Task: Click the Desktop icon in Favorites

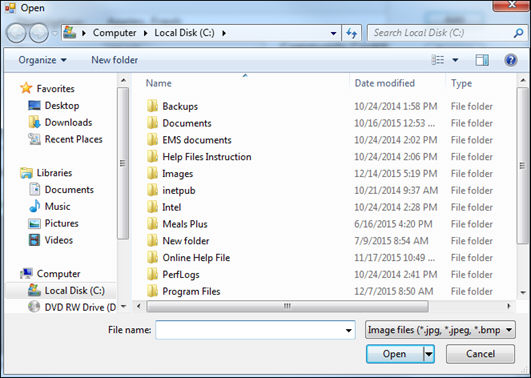Action: [35, 105]
